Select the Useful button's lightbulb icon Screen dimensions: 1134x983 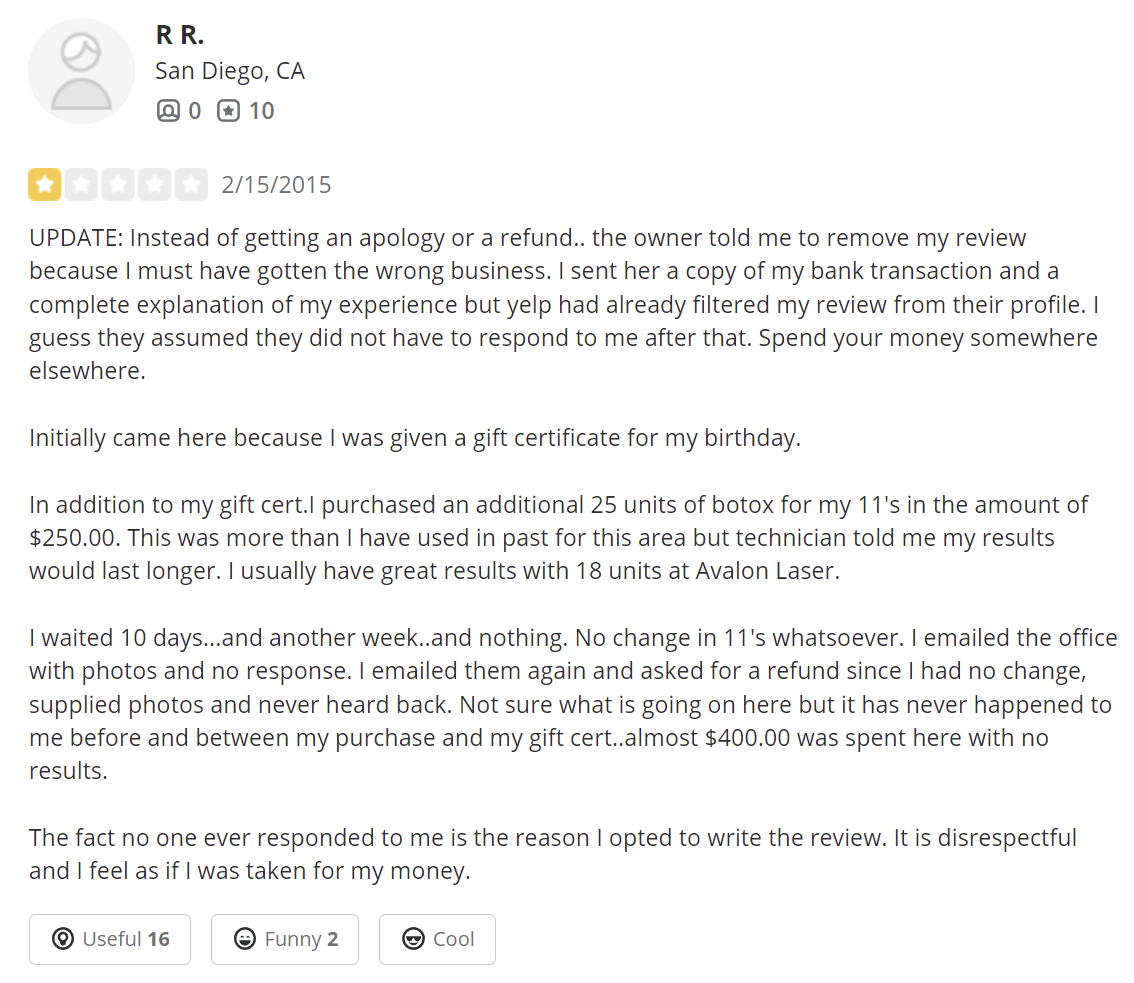(63, 939)
